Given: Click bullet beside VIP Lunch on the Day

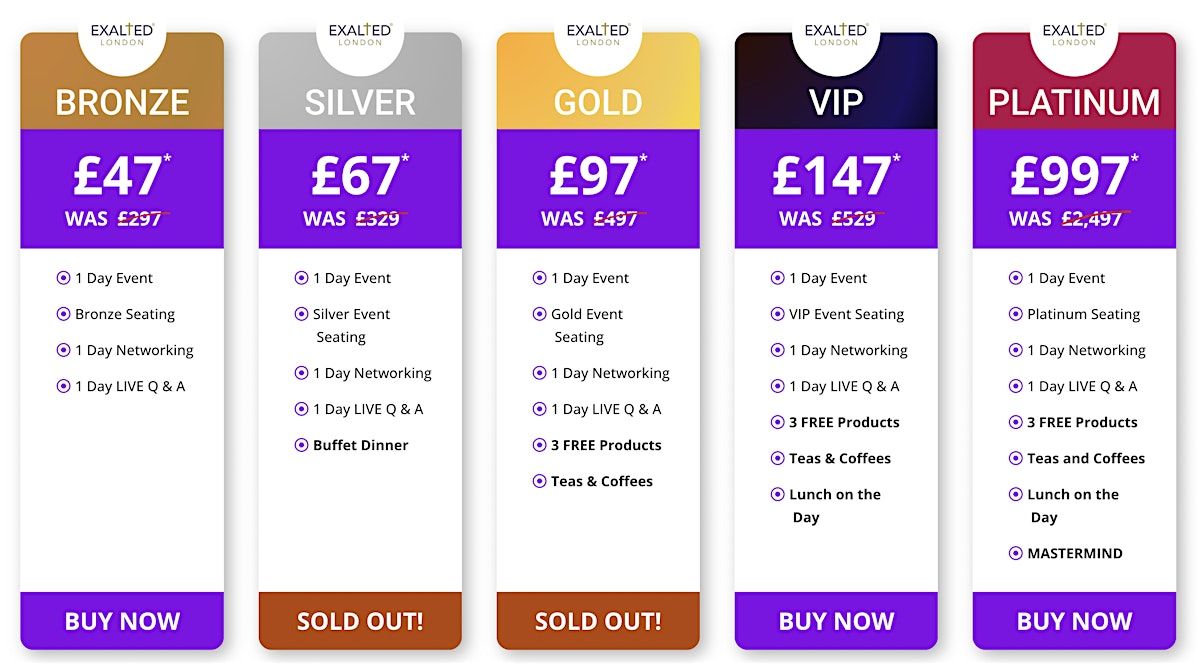Looking at the screenshot, I should pyautogui.click(x=777, y=494).
